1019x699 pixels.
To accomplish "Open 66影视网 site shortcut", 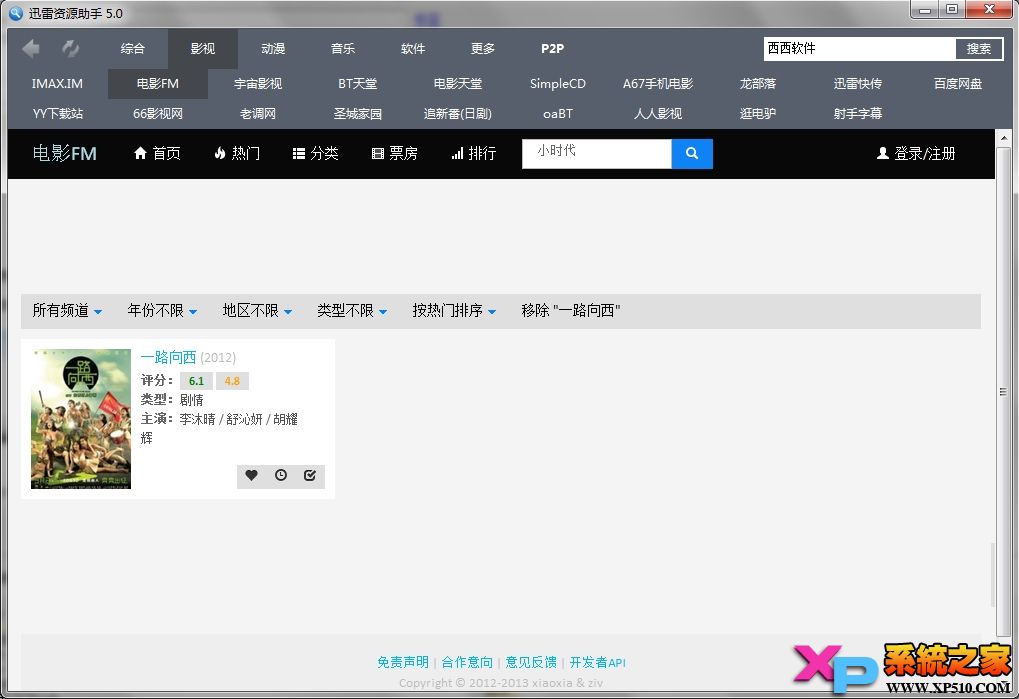I will [157, 114].
